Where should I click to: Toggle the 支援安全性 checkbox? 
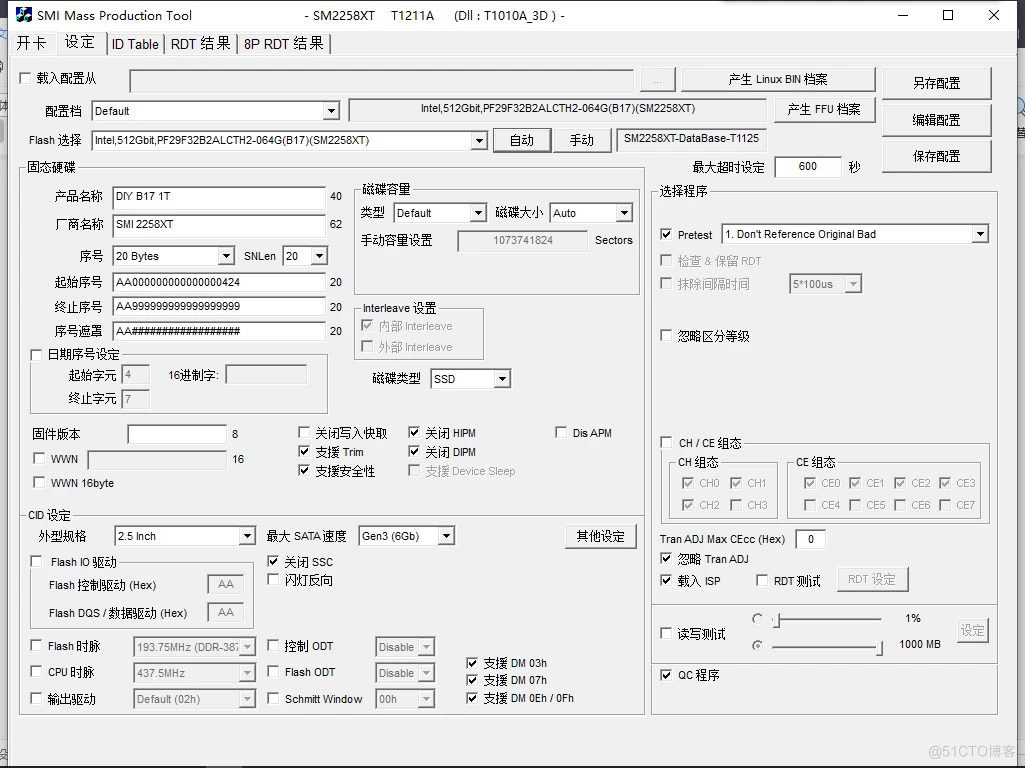click(303, 471)
